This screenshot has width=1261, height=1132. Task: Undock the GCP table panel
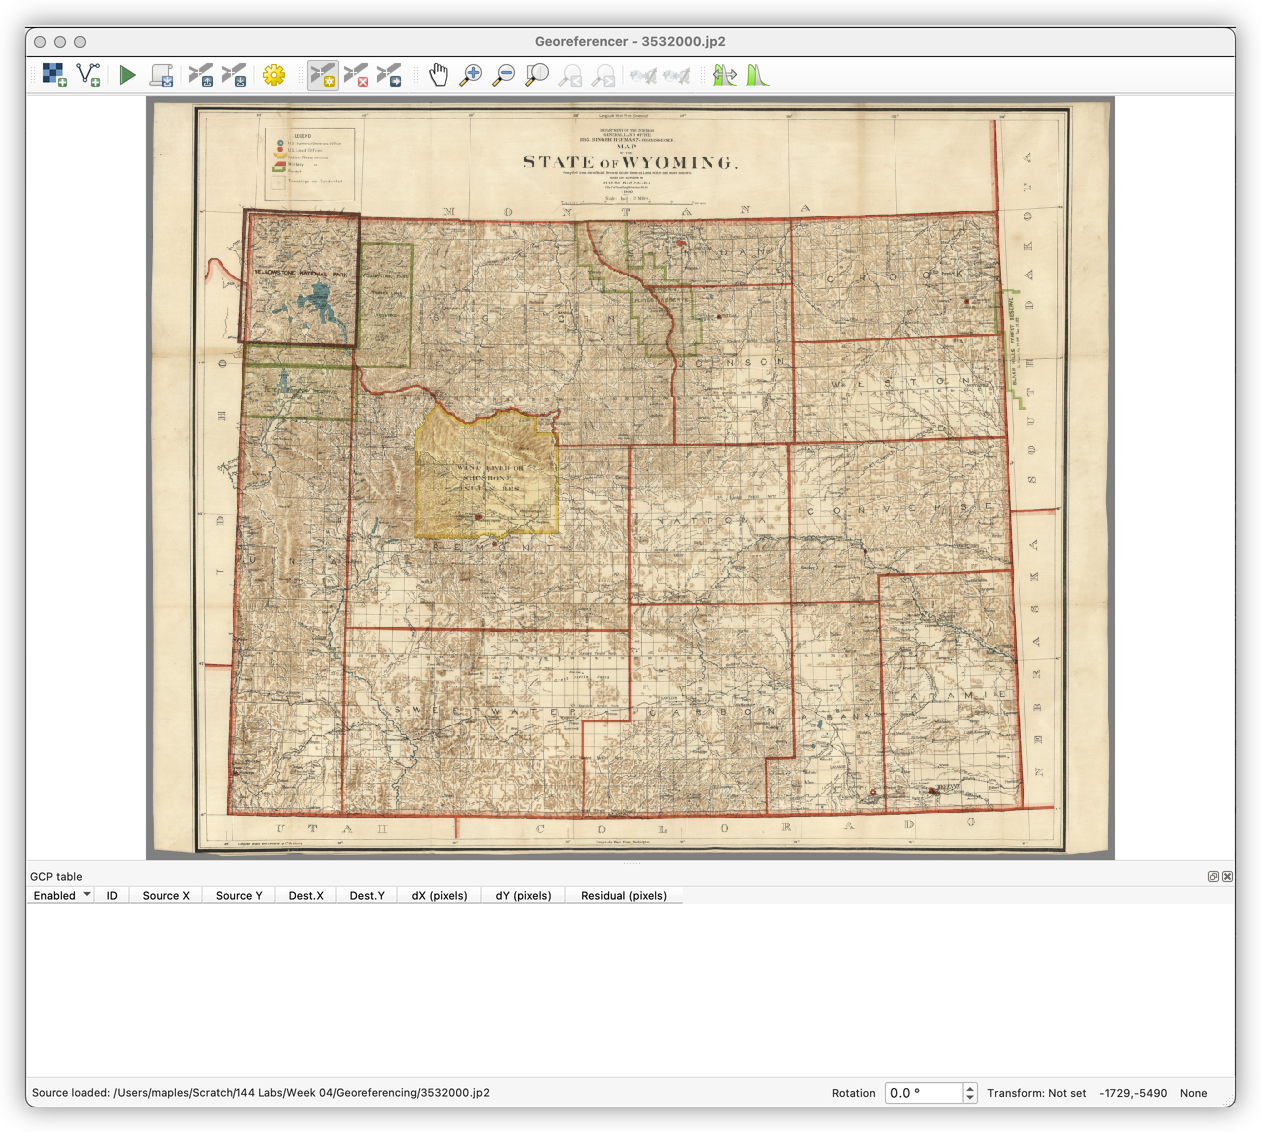[x=1213, y=877]
